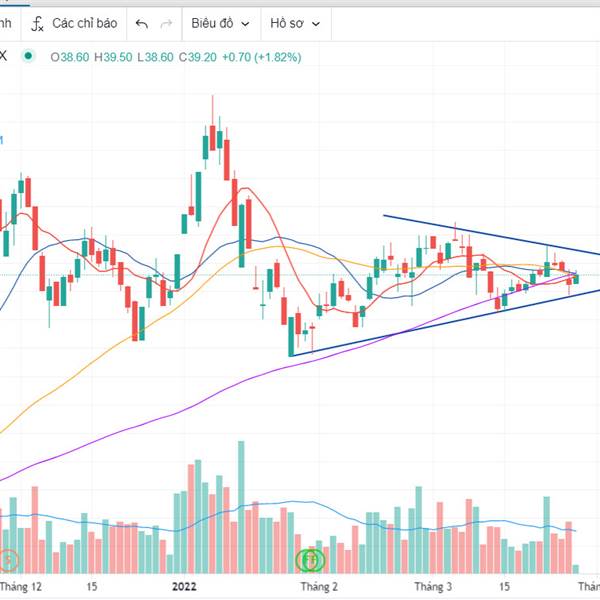This screenshot has height=600, width=600.
Task: Click the green market status dot
Action: pyautogui.click(x=28, y=56)
